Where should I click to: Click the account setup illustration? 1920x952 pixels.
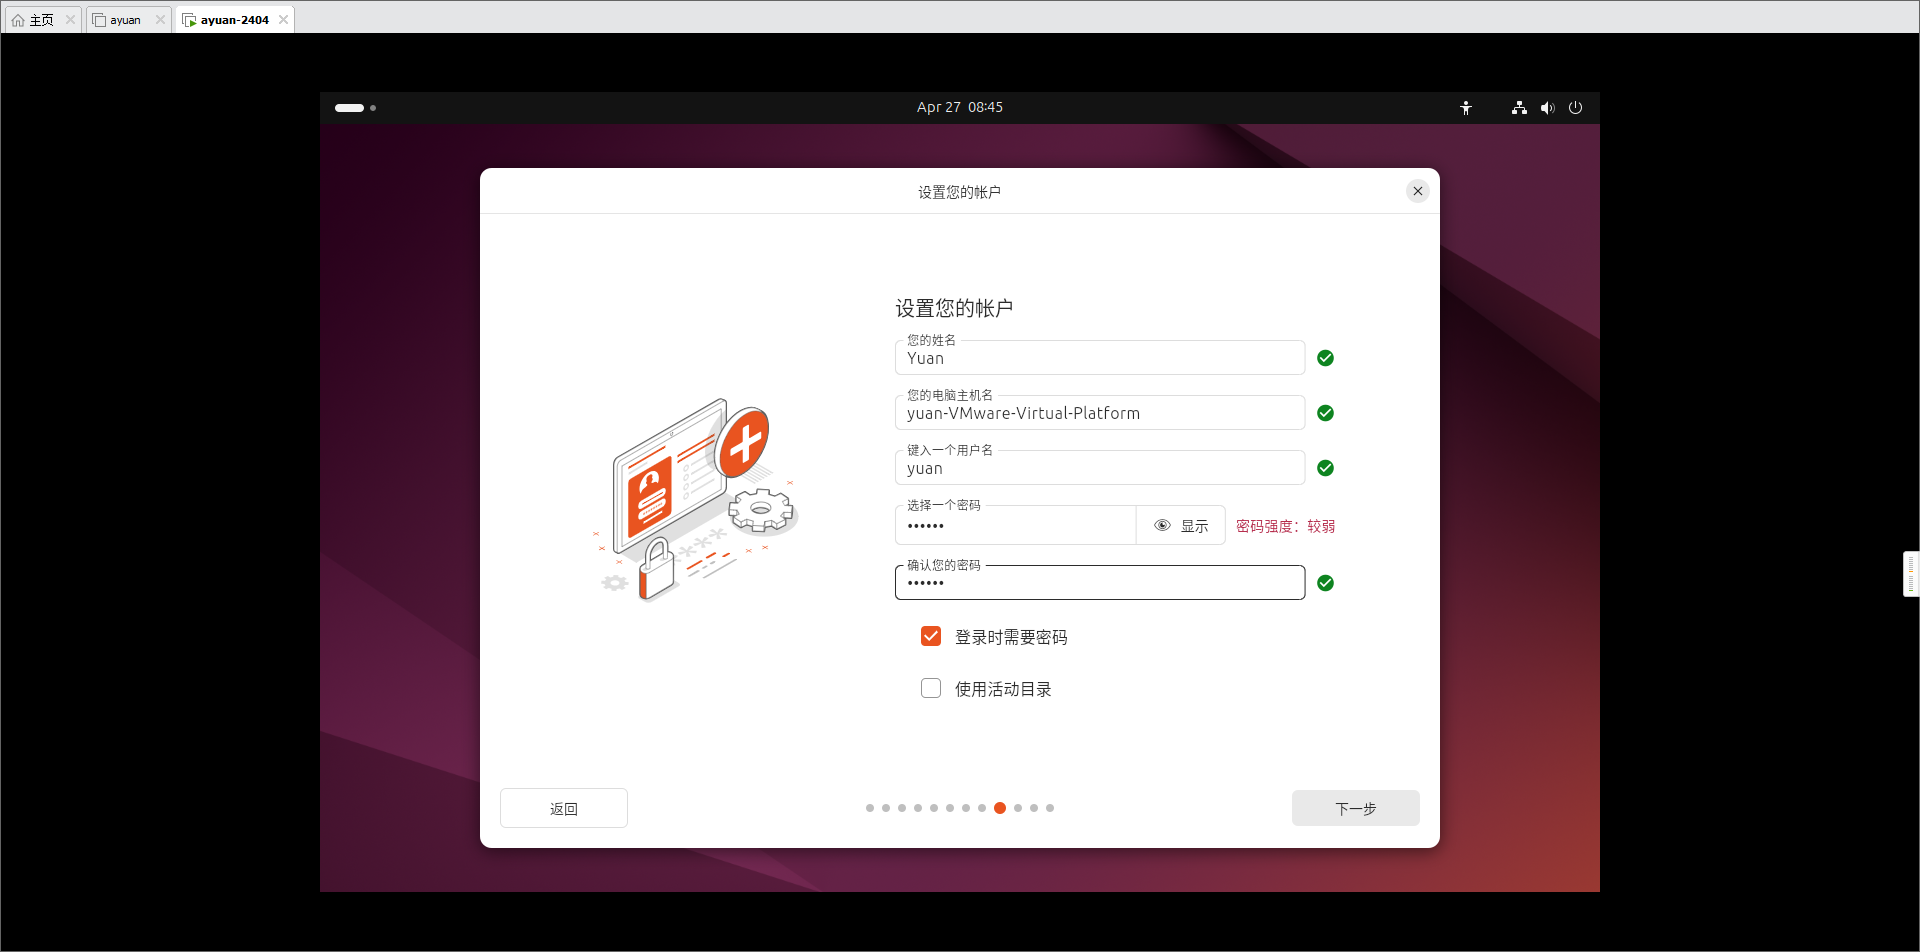tap(696, 500)
